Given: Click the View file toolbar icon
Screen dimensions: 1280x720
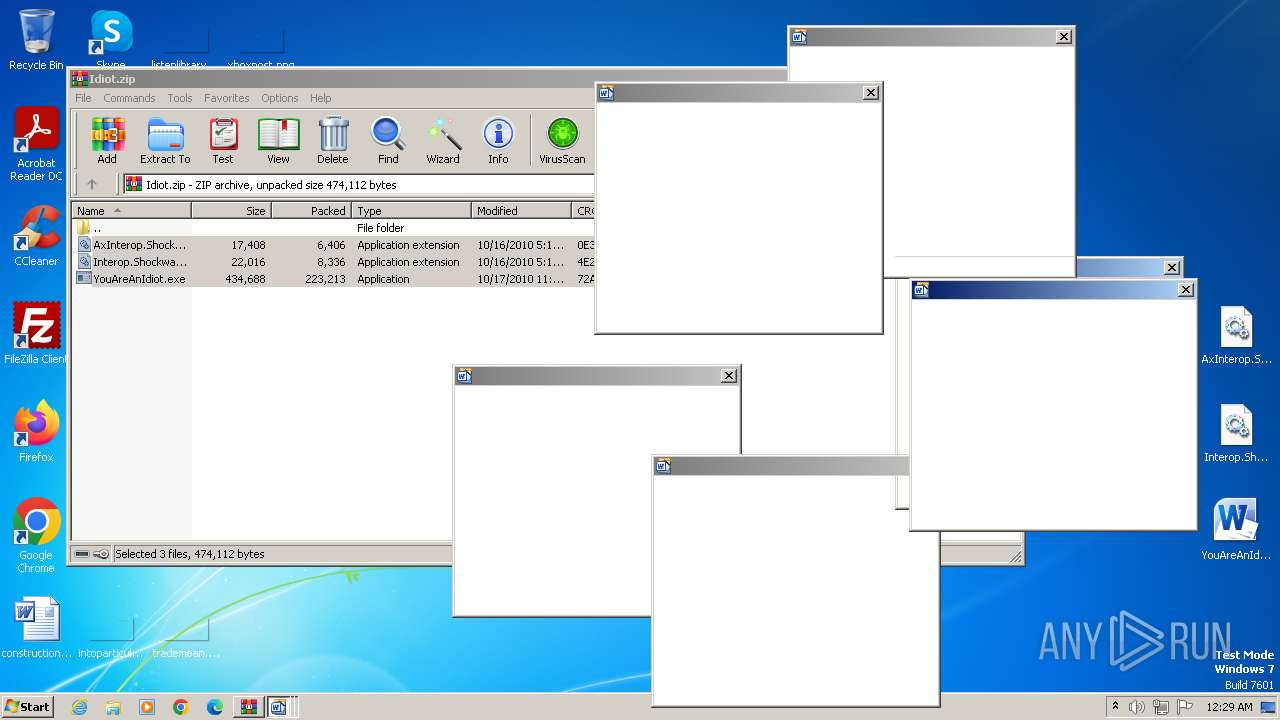Looking at the screenshot, I should click(278, 140).
